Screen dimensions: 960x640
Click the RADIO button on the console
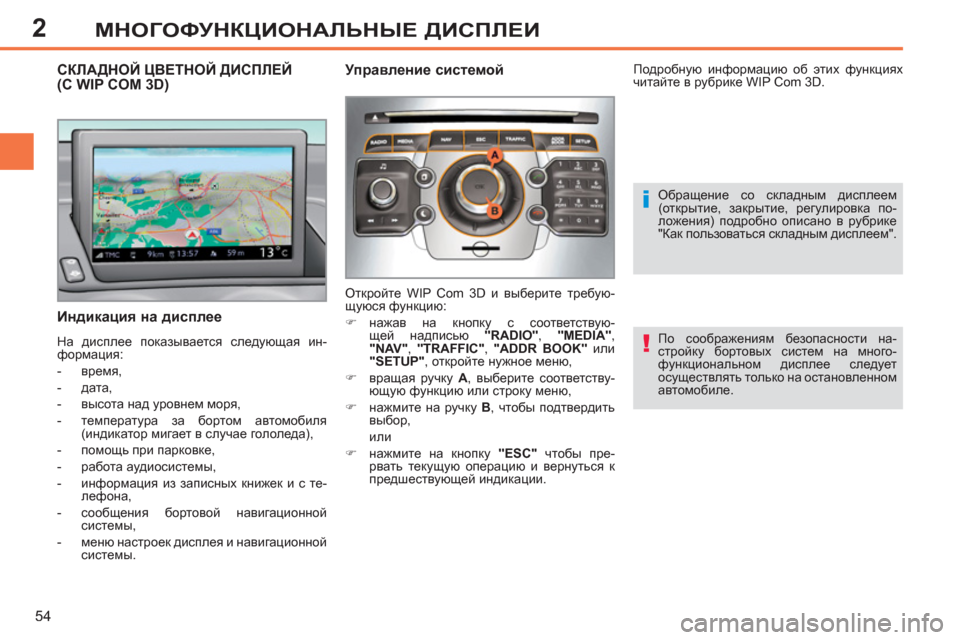coord(378,142)
